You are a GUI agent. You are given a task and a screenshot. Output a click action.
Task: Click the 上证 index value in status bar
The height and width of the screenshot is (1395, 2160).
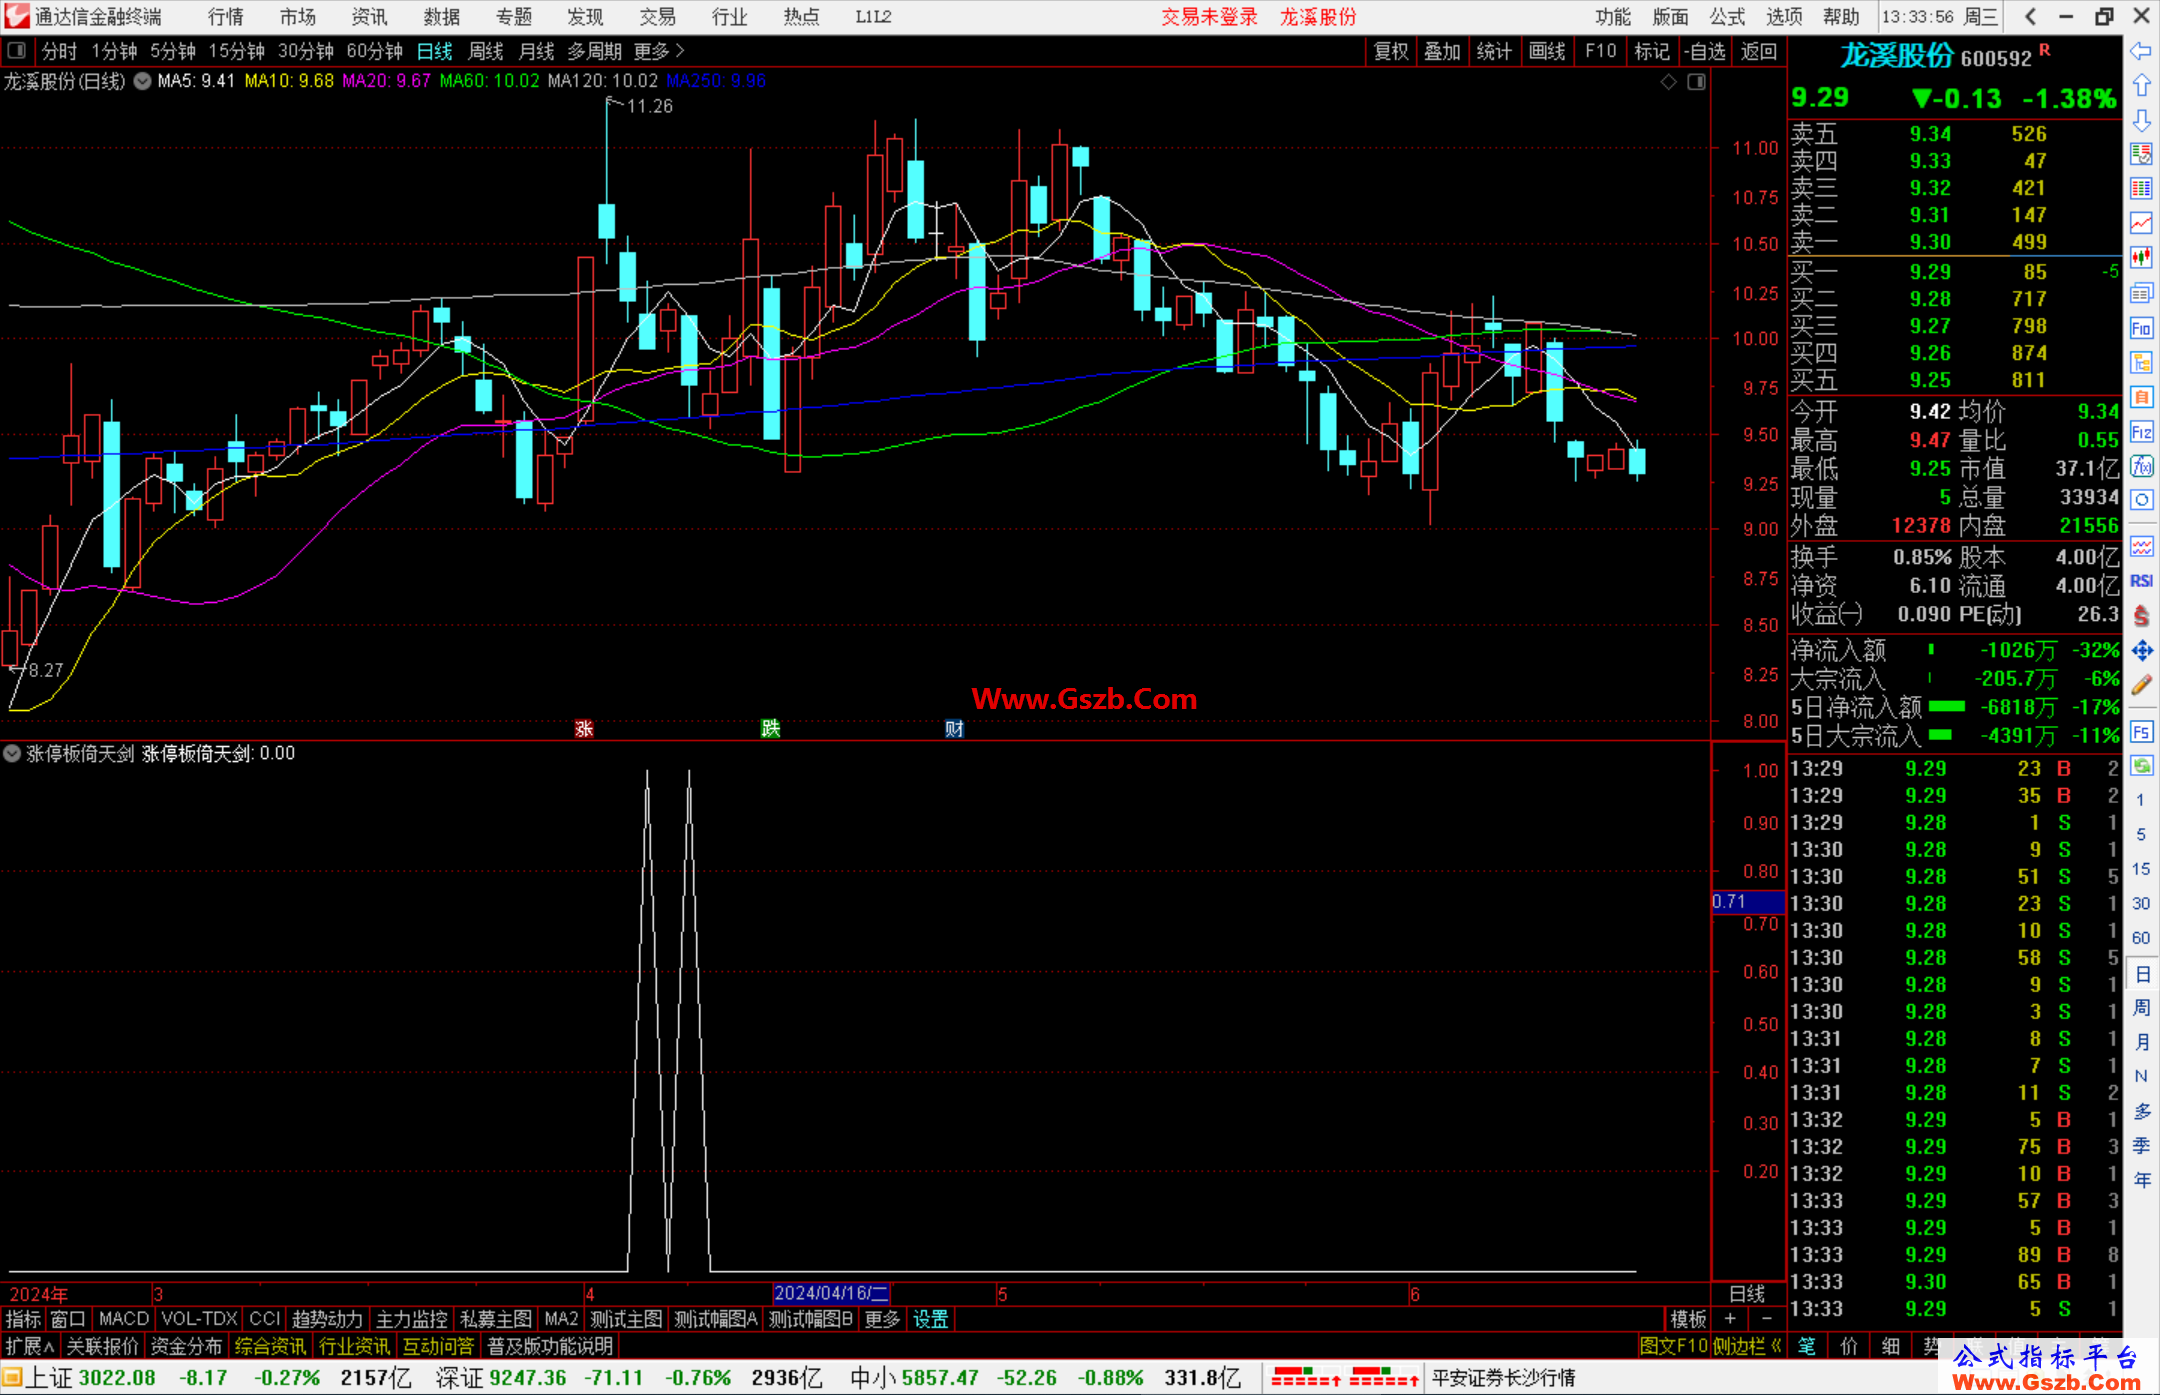pos(118,1378)
